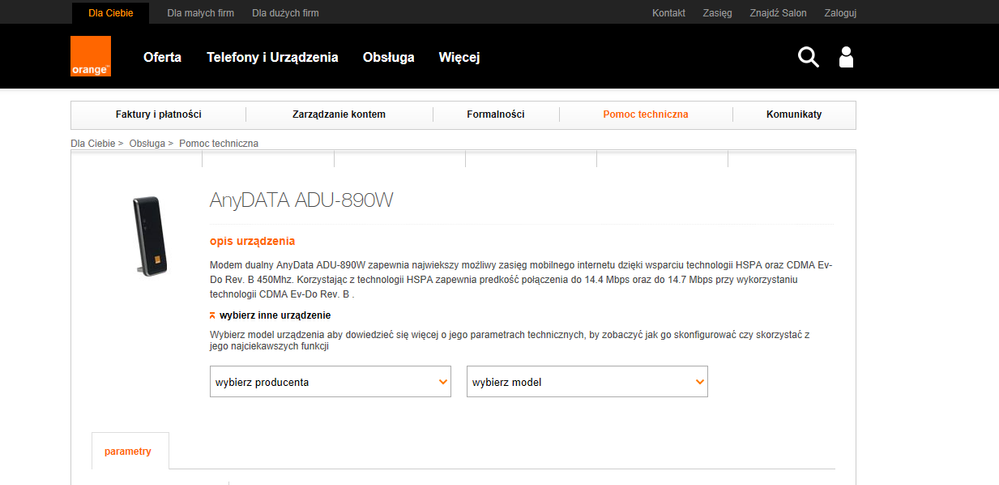This screenshot has width=999, height=485.
Task: Open the 'Zasięg' coverage link
Action: click(x=717, y=13)
